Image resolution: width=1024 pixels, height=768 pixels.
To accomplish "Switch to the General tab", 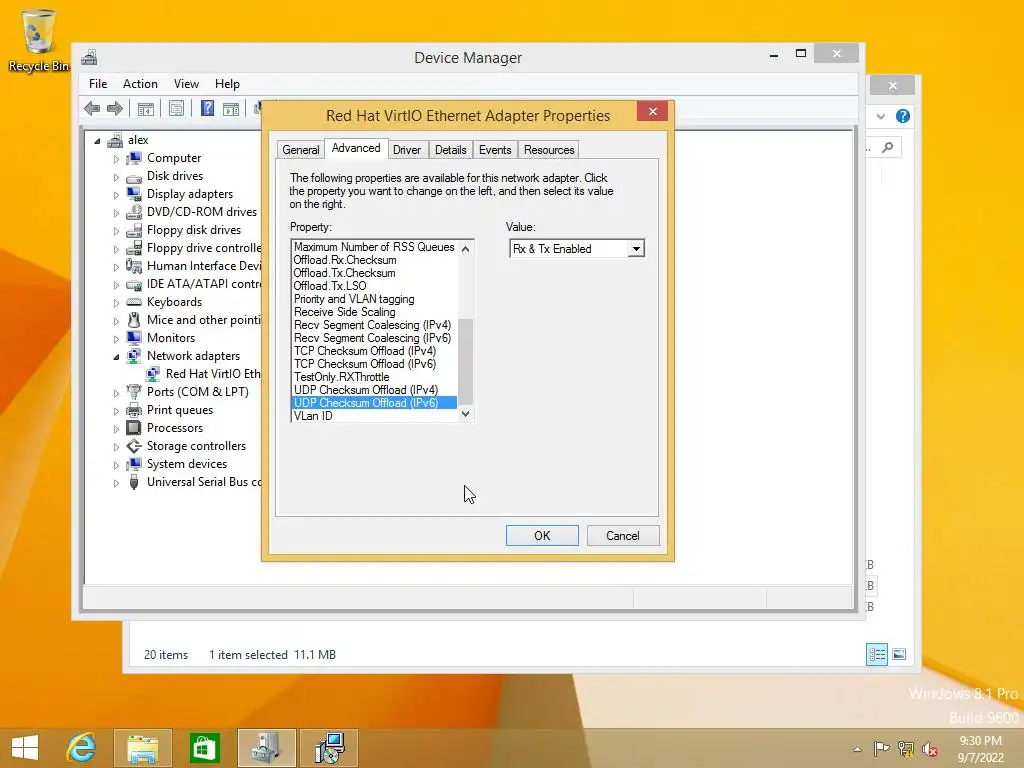I will pos(300,150).
